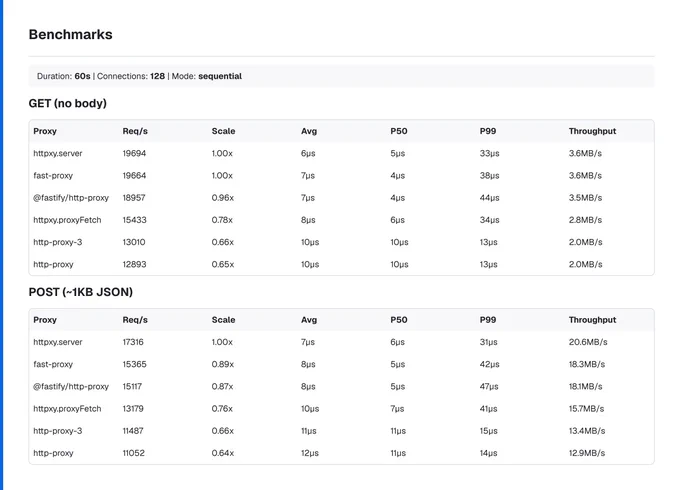
Task: Click the 34µs P99 value
Action: [490, 220]
